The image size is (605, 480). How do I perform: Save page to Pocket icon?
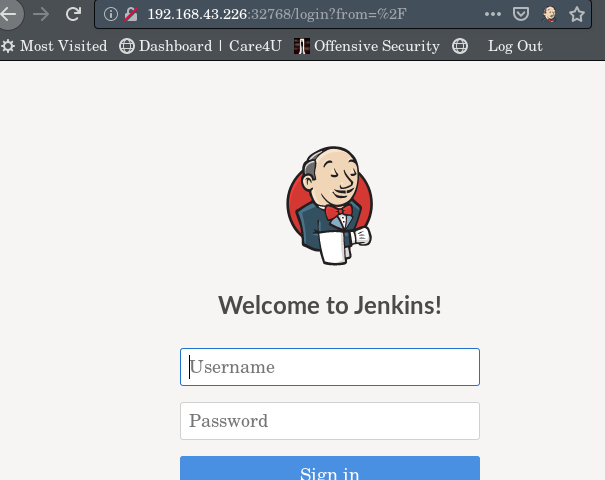(x=521, y=14)
